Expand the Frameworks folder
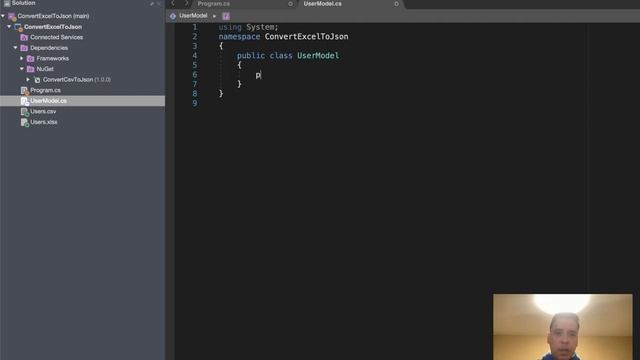The width and height of the screenshot is (640, 360). pos(22,59)
